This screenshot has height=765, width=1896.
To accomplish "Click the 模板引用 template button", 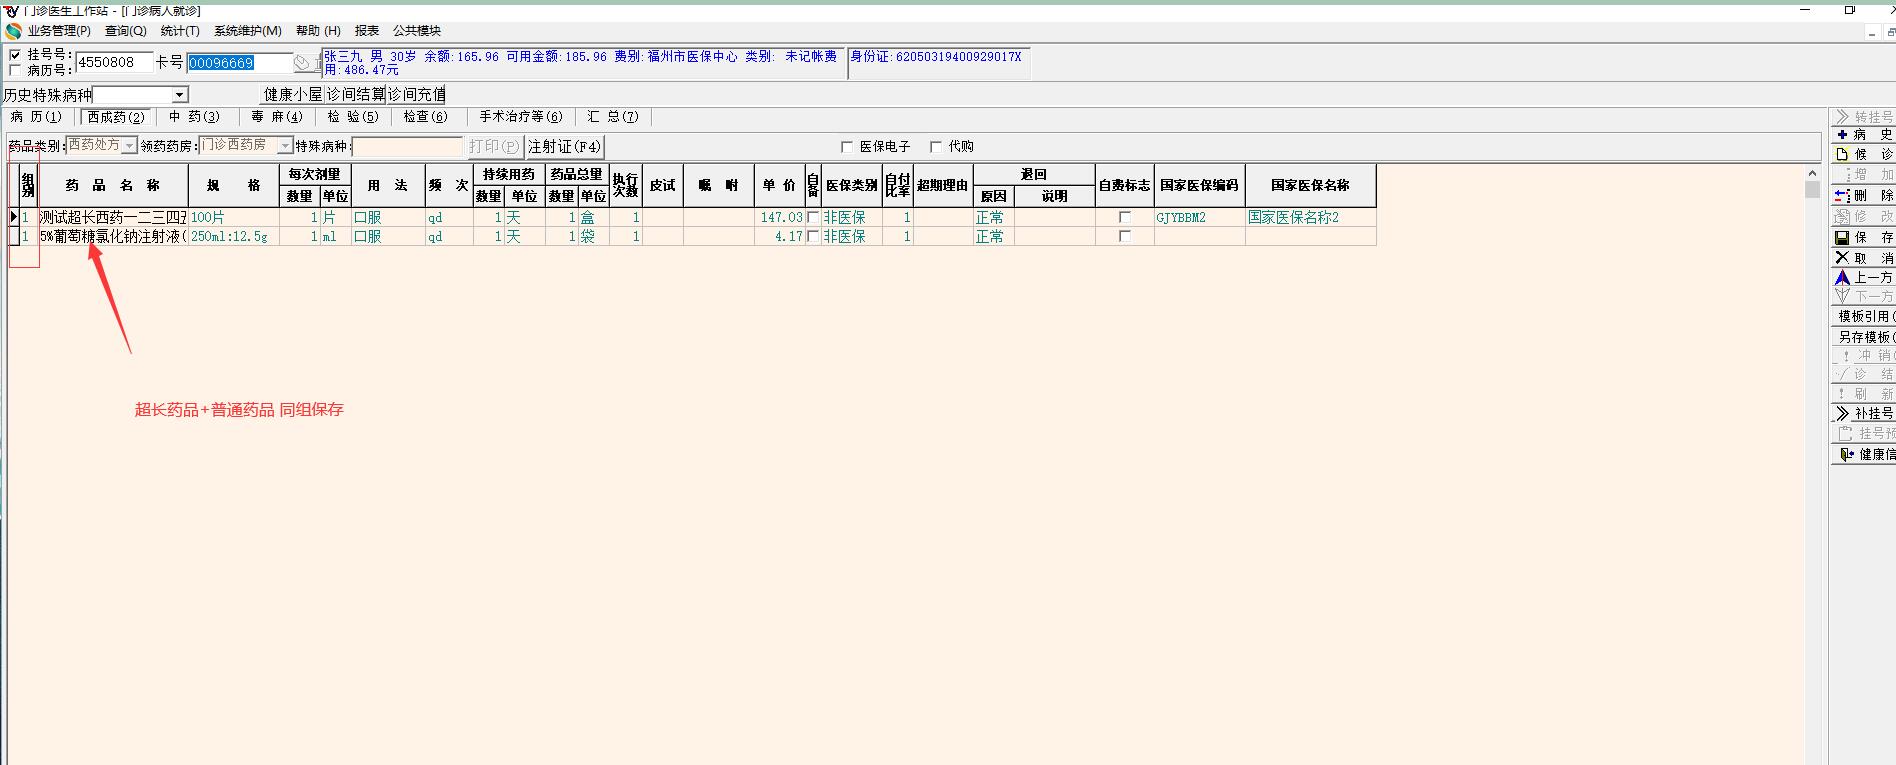I will (x=1864, y=316).
